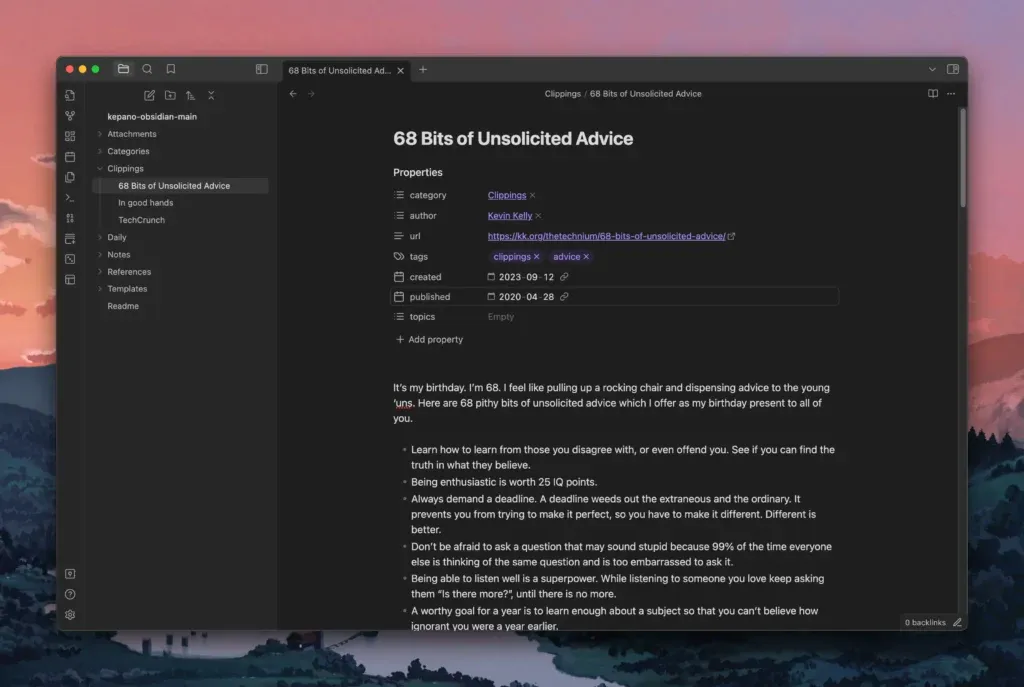
Task: Open date picker for created property
Action: point(491,277)
